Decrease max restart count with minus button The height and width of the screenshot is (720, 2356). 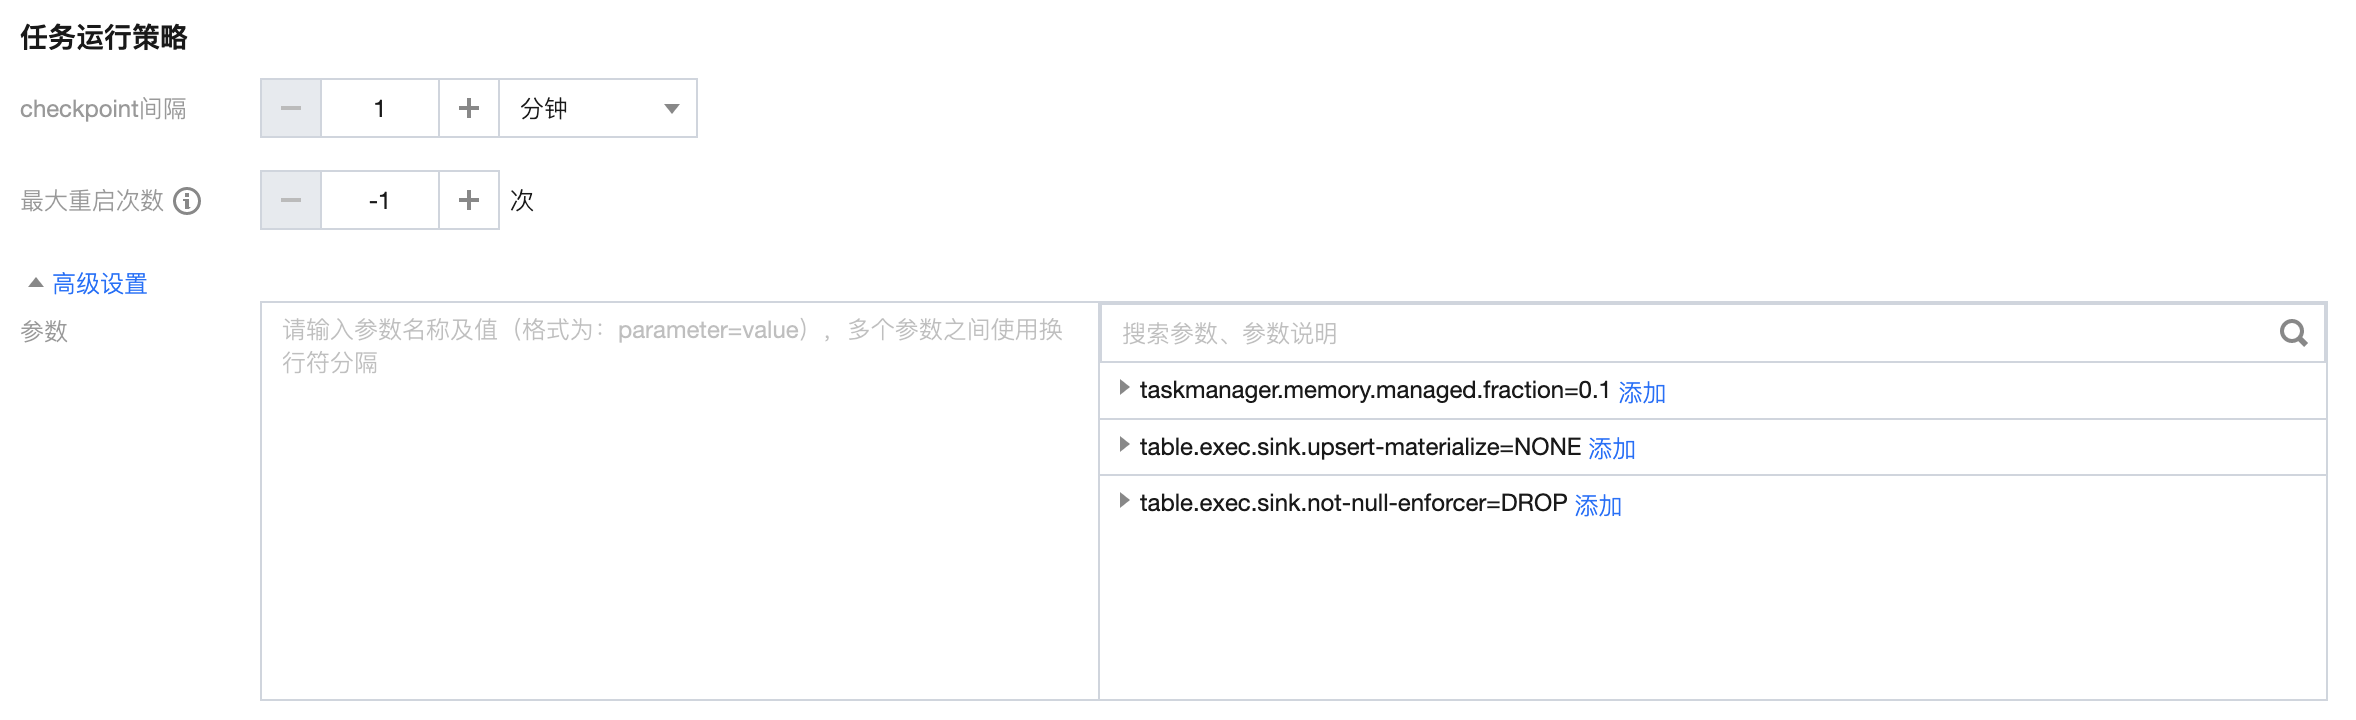(291, 200)
